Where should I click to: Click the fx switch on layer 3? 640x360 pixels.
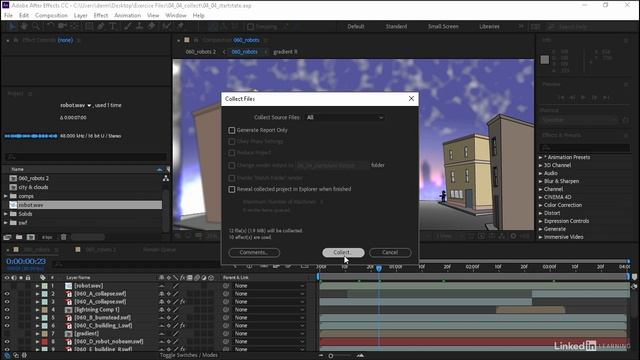coord(182,302)
